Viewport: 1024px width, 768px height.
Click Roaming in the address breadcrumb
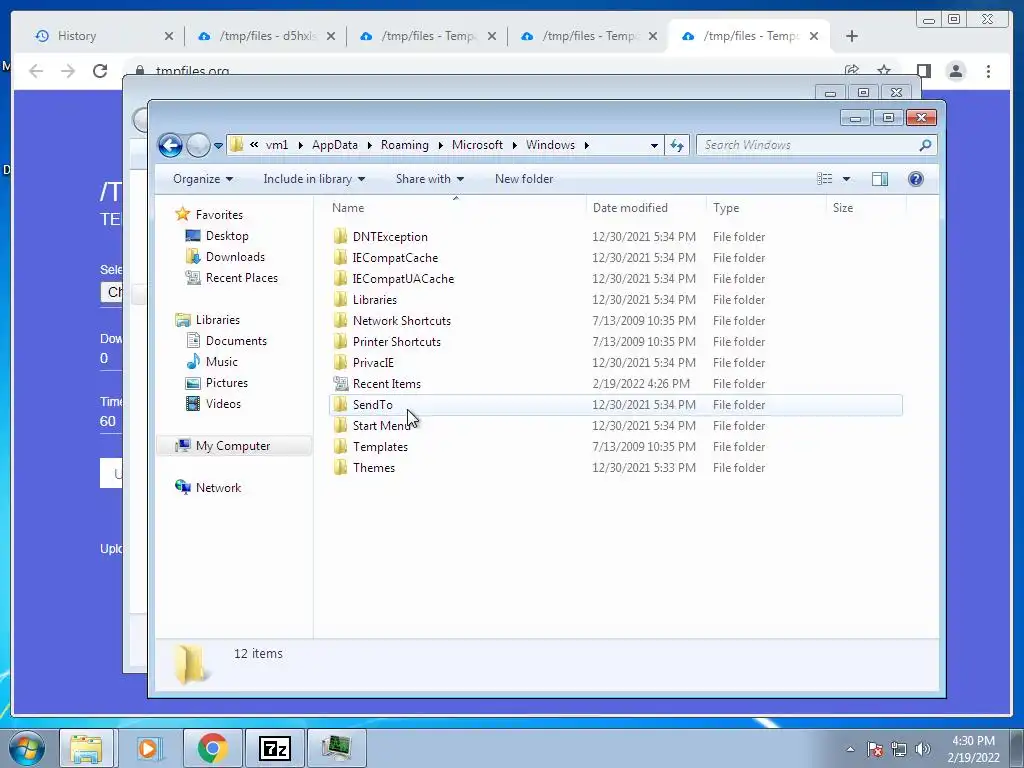(404, 145)
